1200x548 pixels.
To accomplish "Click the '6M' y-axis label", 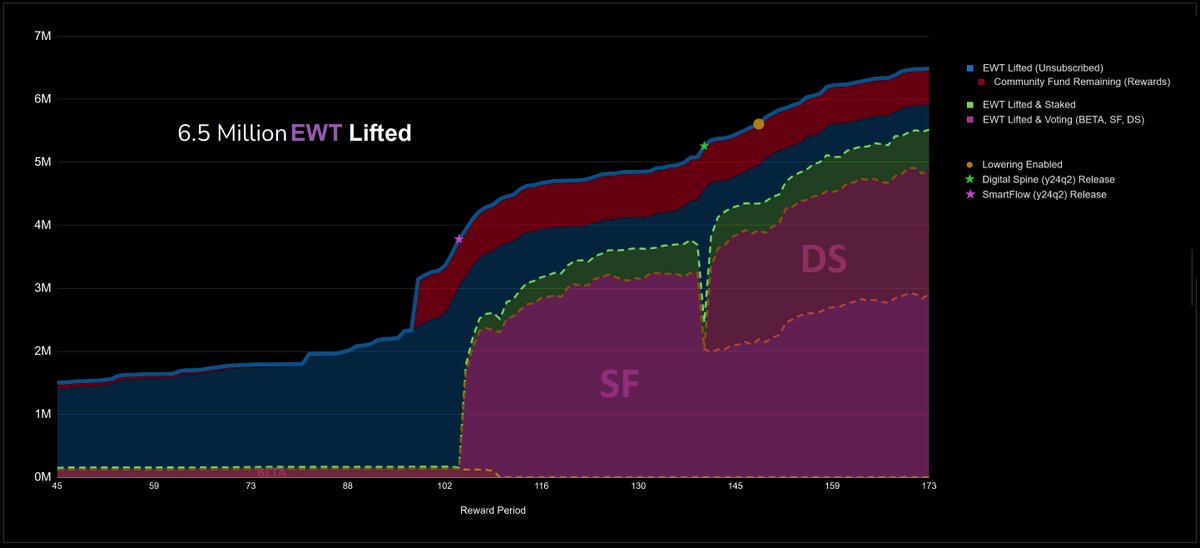I will point(43,99).
